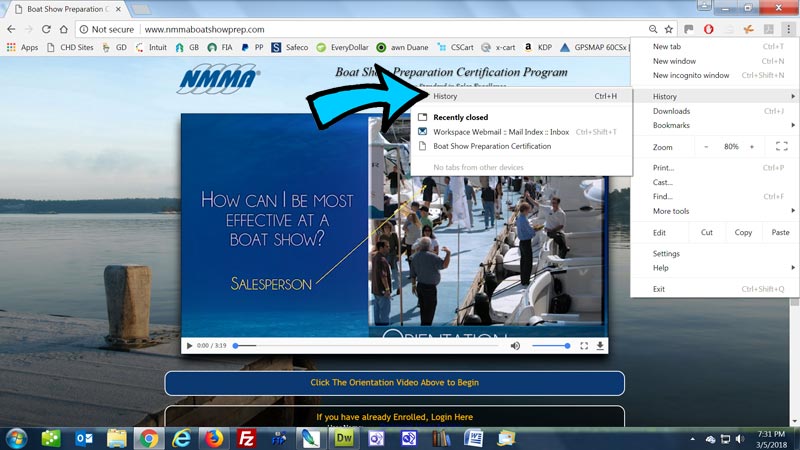Go to the browser home page
This screenshot has height=450, width=800.
[63, 29]
